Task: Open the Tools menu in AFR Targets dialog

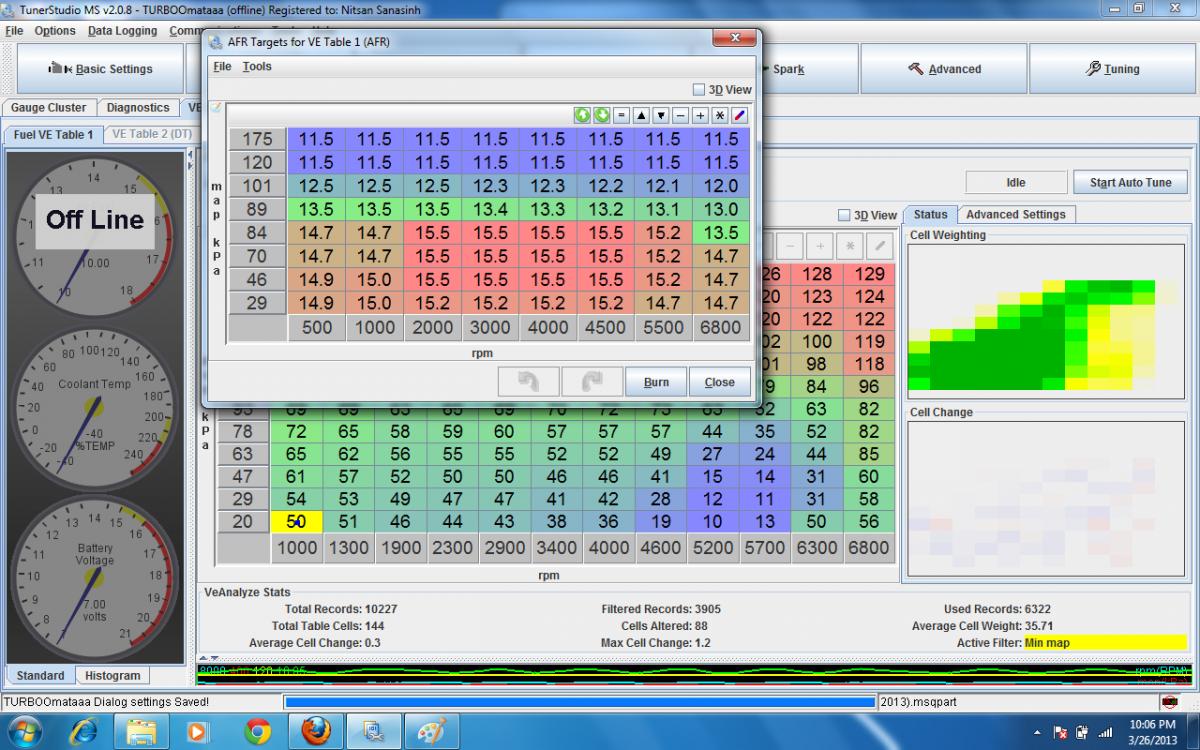Action: point(257,67)
